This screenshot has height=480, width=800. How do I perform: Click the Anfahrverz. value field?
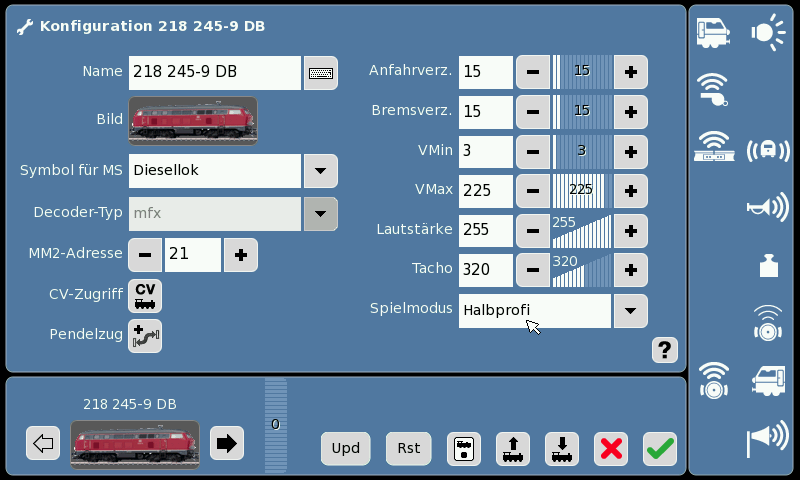point(486,72)
